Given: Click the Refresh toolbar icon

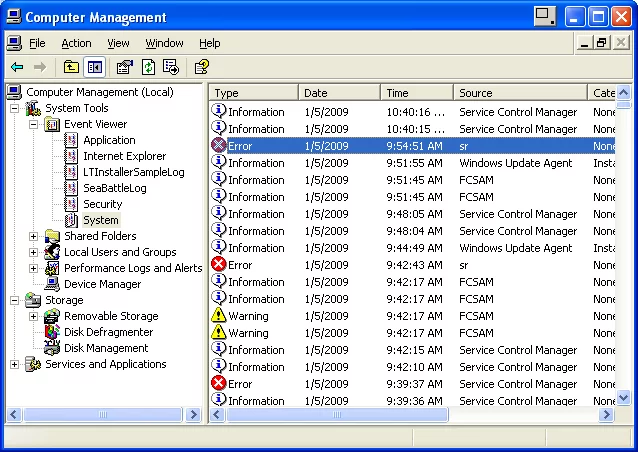Looking at the screenshot, I should point(148,67).
